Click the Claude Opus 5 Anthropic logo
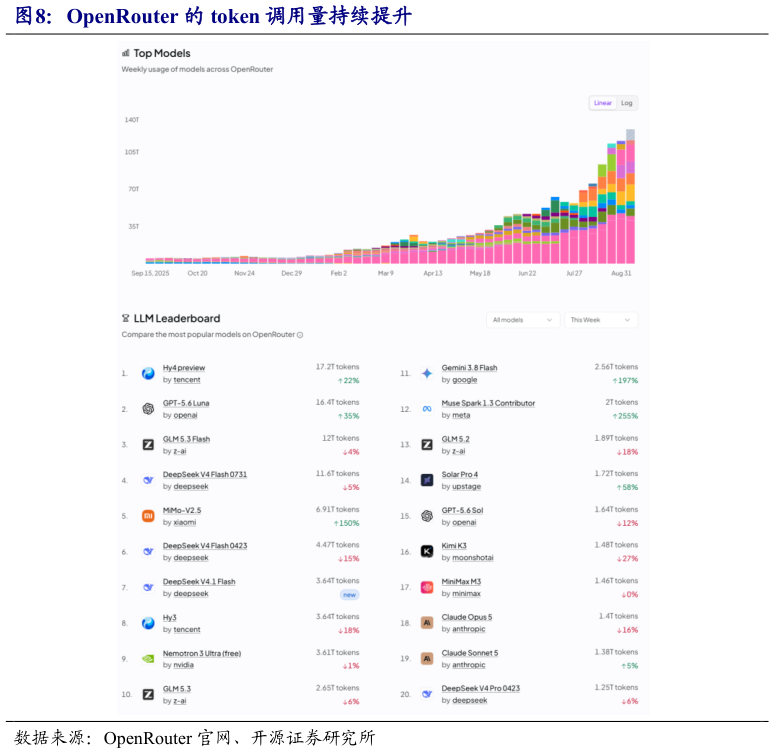774x753 pixels. pos(427,623)
